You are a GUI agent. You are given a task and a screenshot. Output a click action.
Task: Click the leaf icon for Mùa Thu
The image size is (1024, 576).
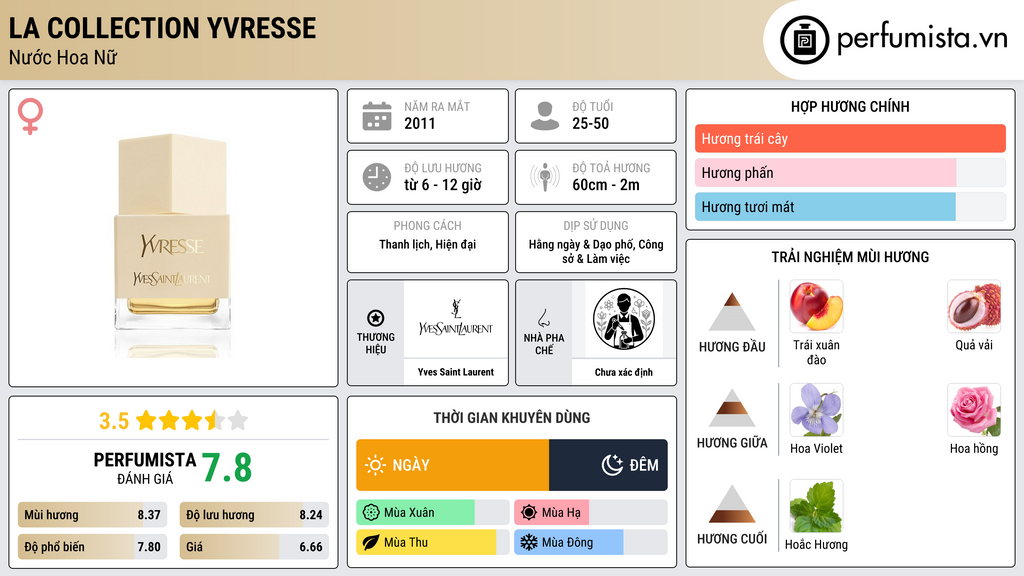pos(371,542)
